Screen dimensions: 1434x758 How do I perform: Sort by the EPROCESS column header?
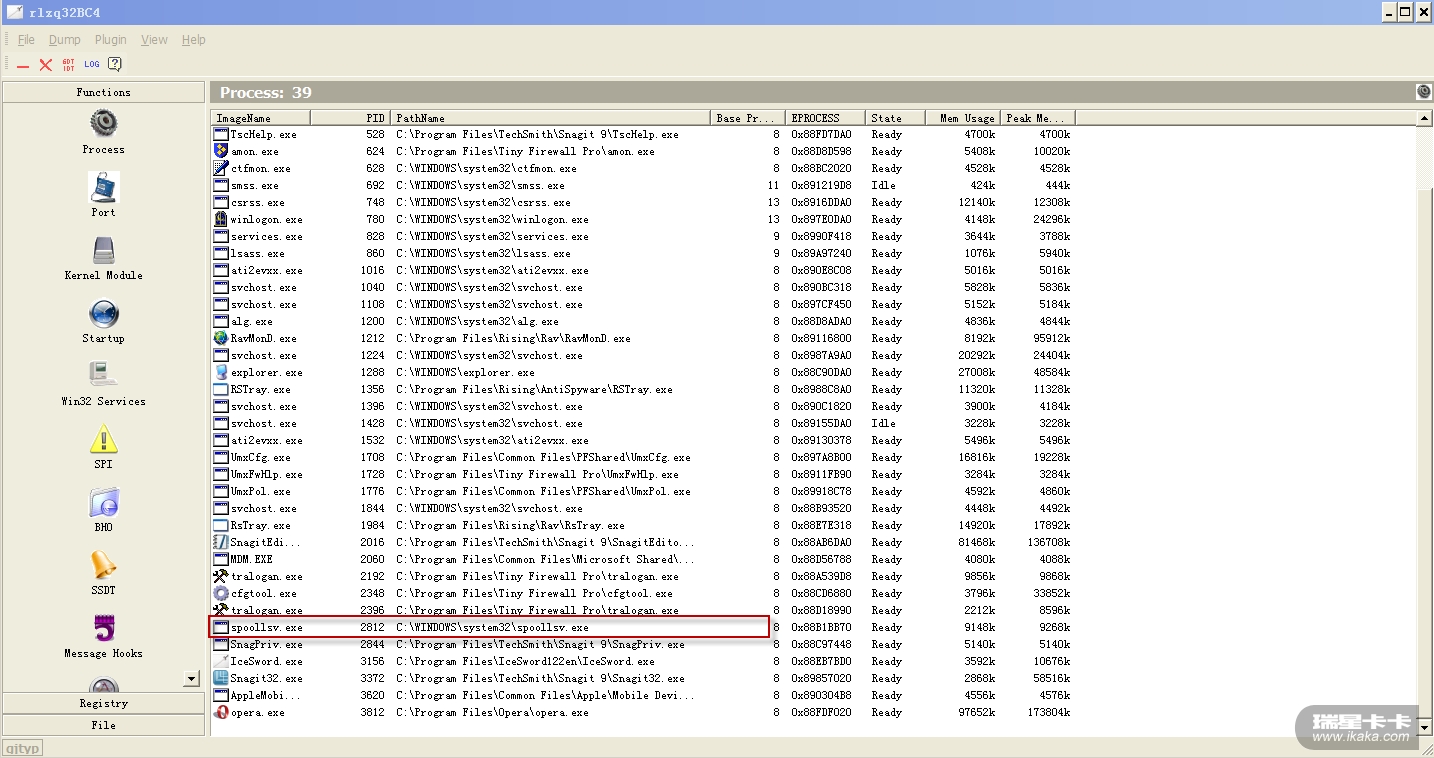coord(825,118)
